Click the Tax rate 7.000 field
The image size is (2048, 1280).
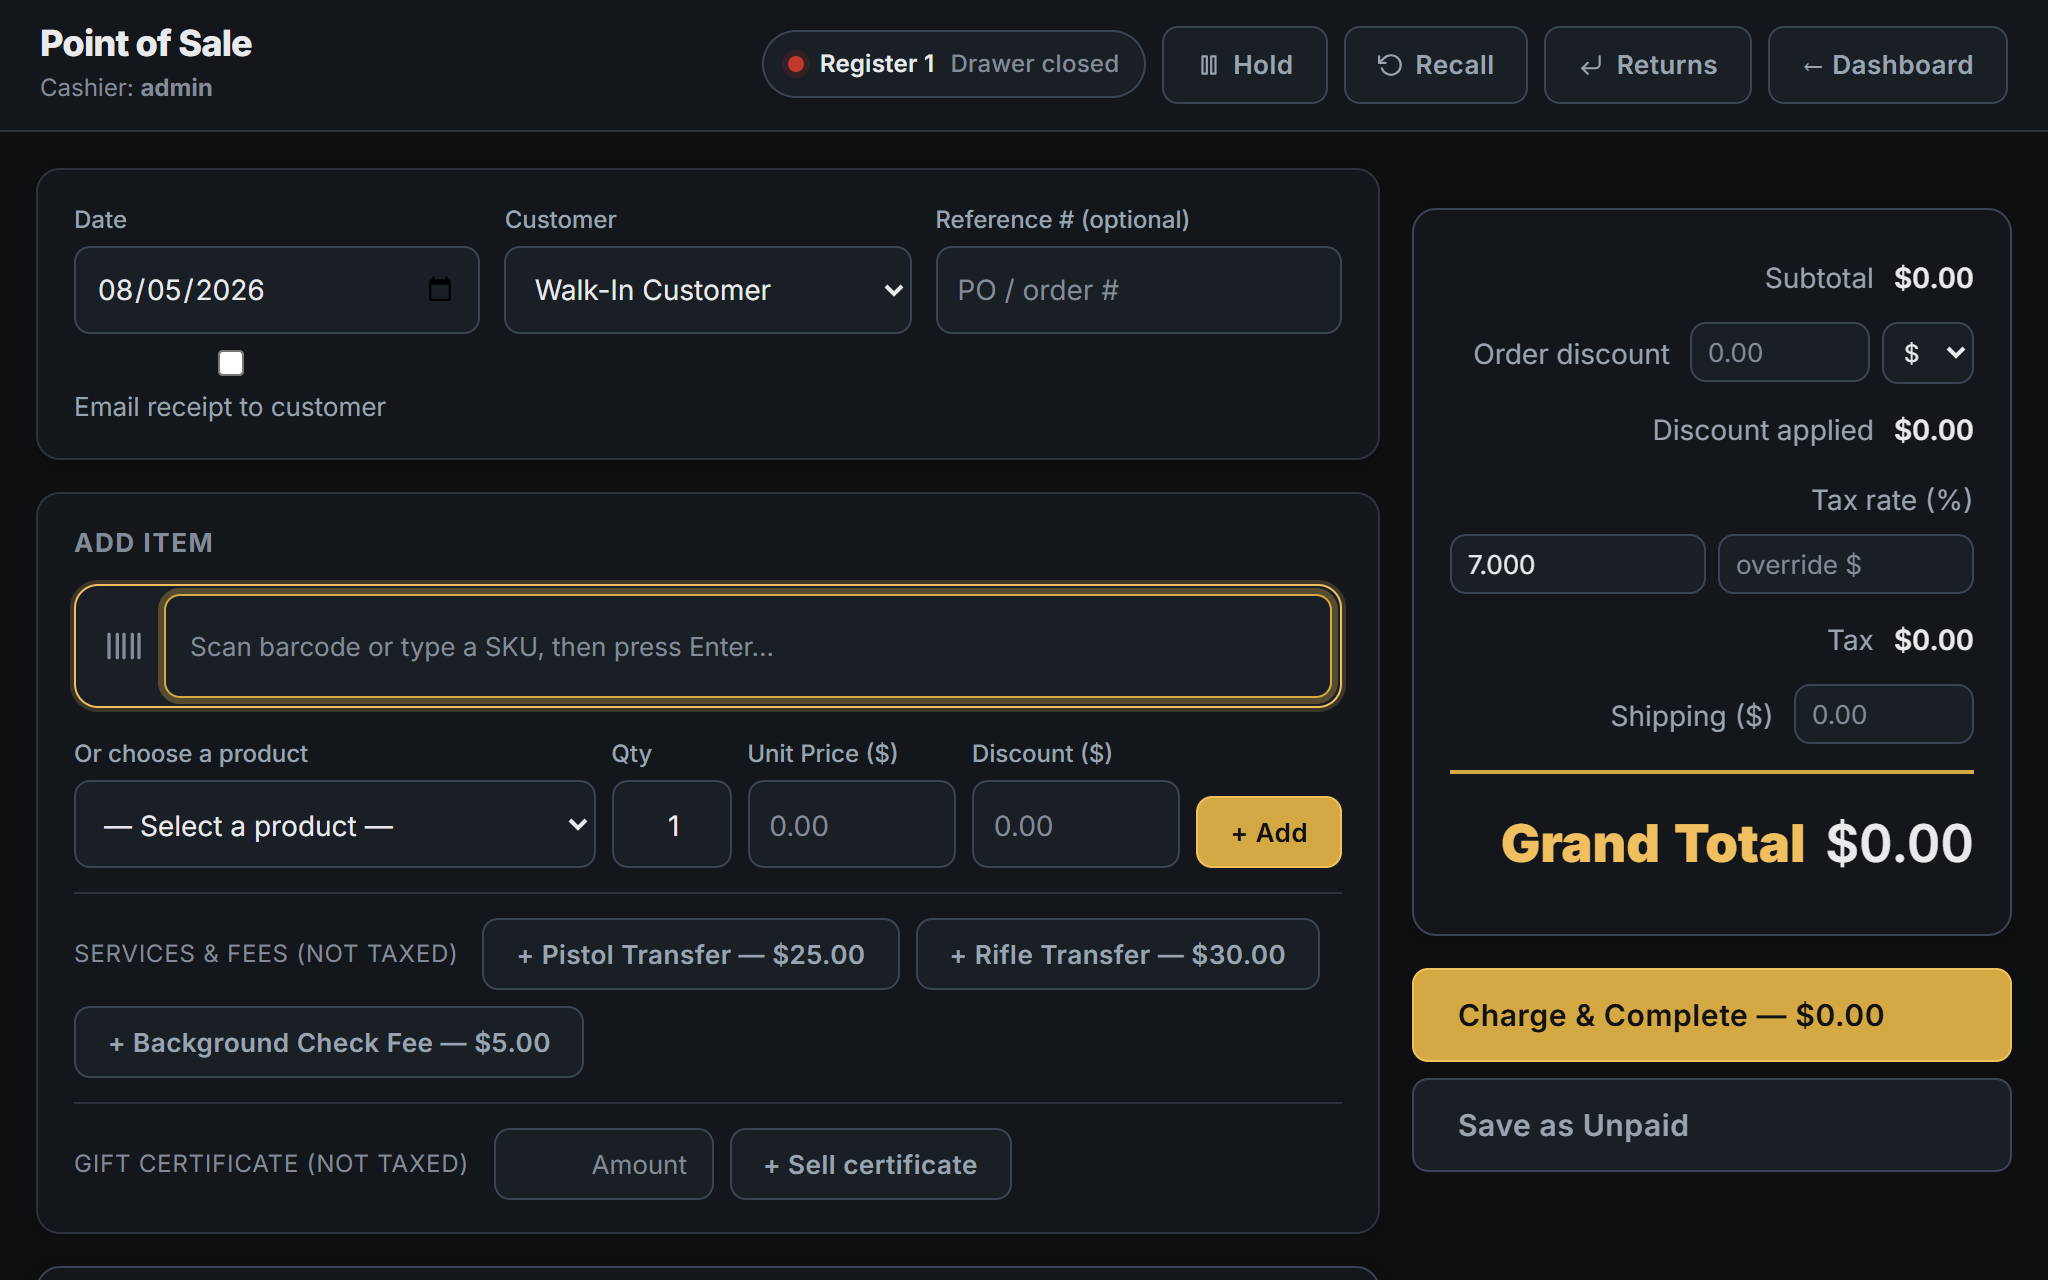1578,564
